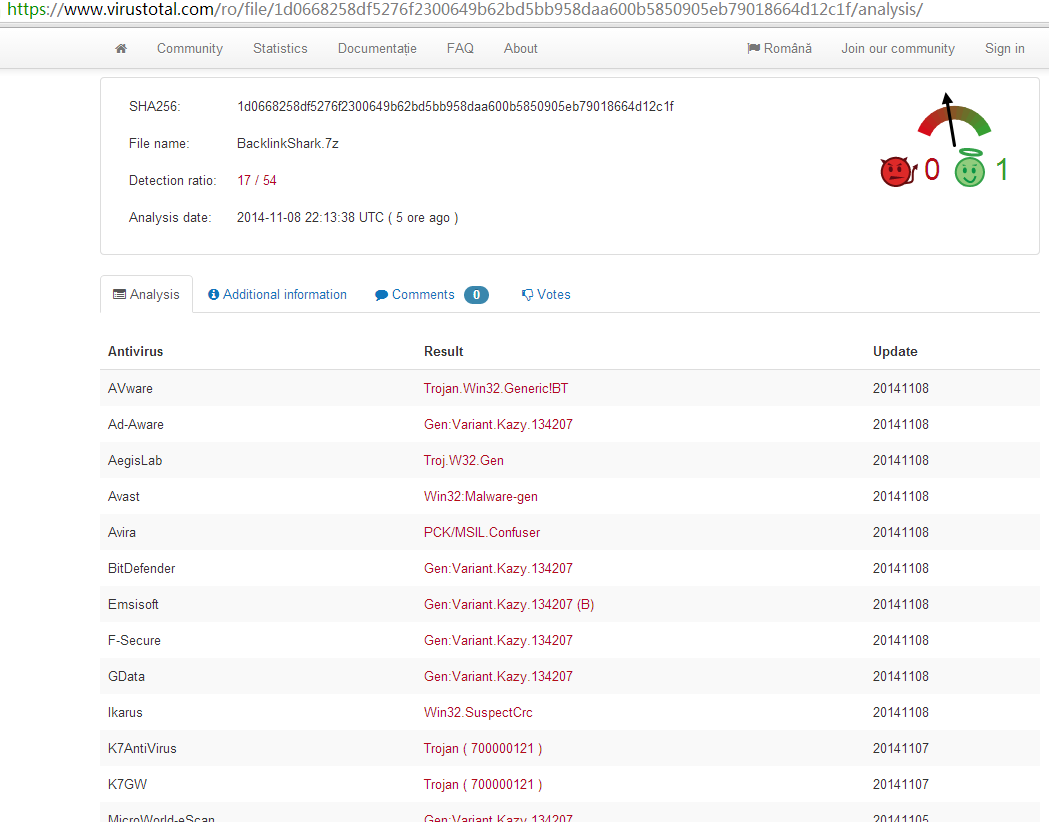
Task: Click the GData antivirus row name
Action: (126, 677)
